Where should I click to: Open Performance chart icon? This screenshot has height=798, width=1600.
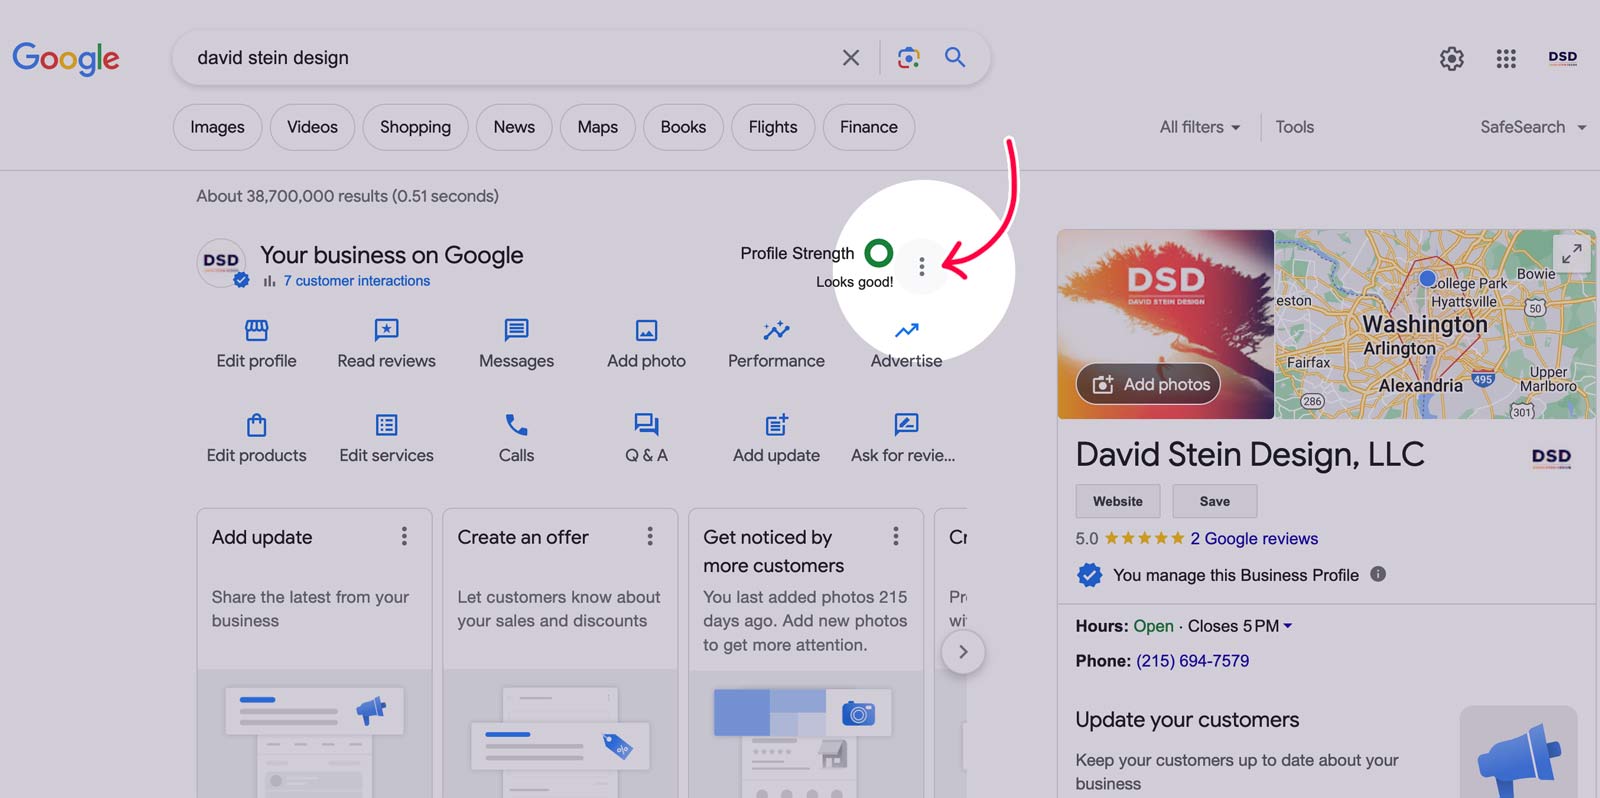[776, 330]
